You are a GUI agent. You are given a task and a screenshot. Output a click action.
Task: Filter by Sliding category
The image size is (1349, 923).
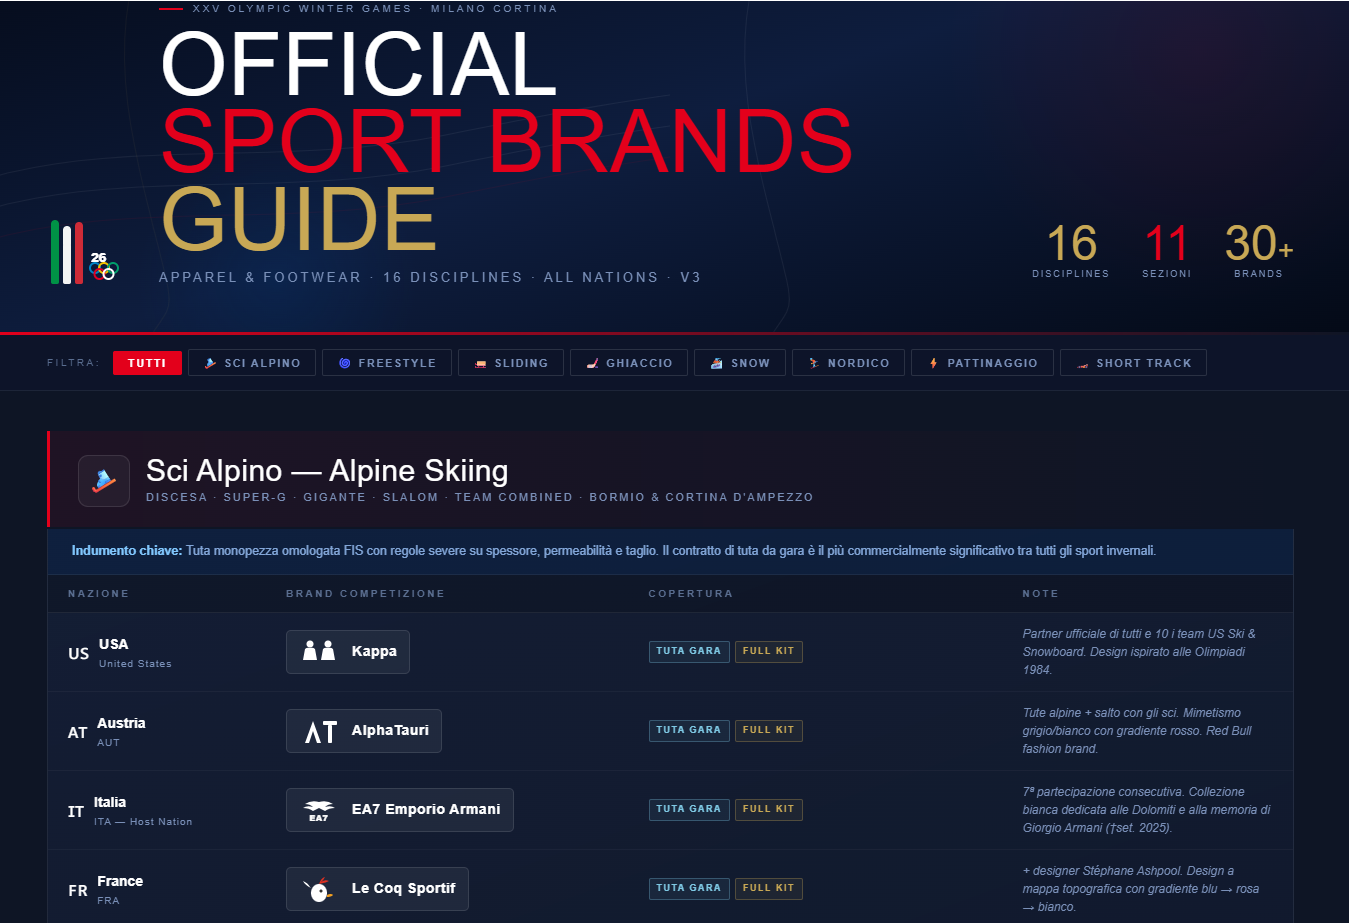[x=511, y=362]
